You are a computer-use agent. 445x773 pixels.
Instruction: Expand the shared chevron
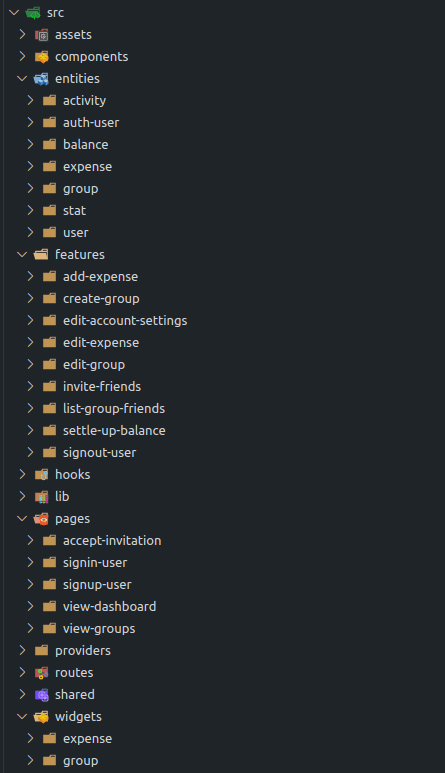click(22, 694)
